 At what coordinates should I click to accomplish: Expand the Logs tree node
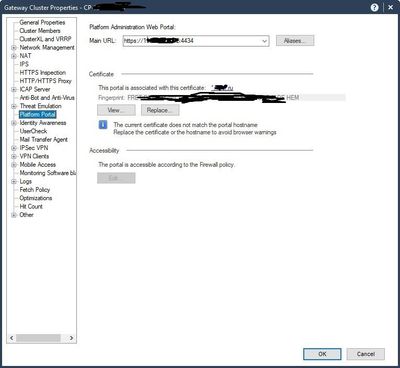[x=14, y=182]
